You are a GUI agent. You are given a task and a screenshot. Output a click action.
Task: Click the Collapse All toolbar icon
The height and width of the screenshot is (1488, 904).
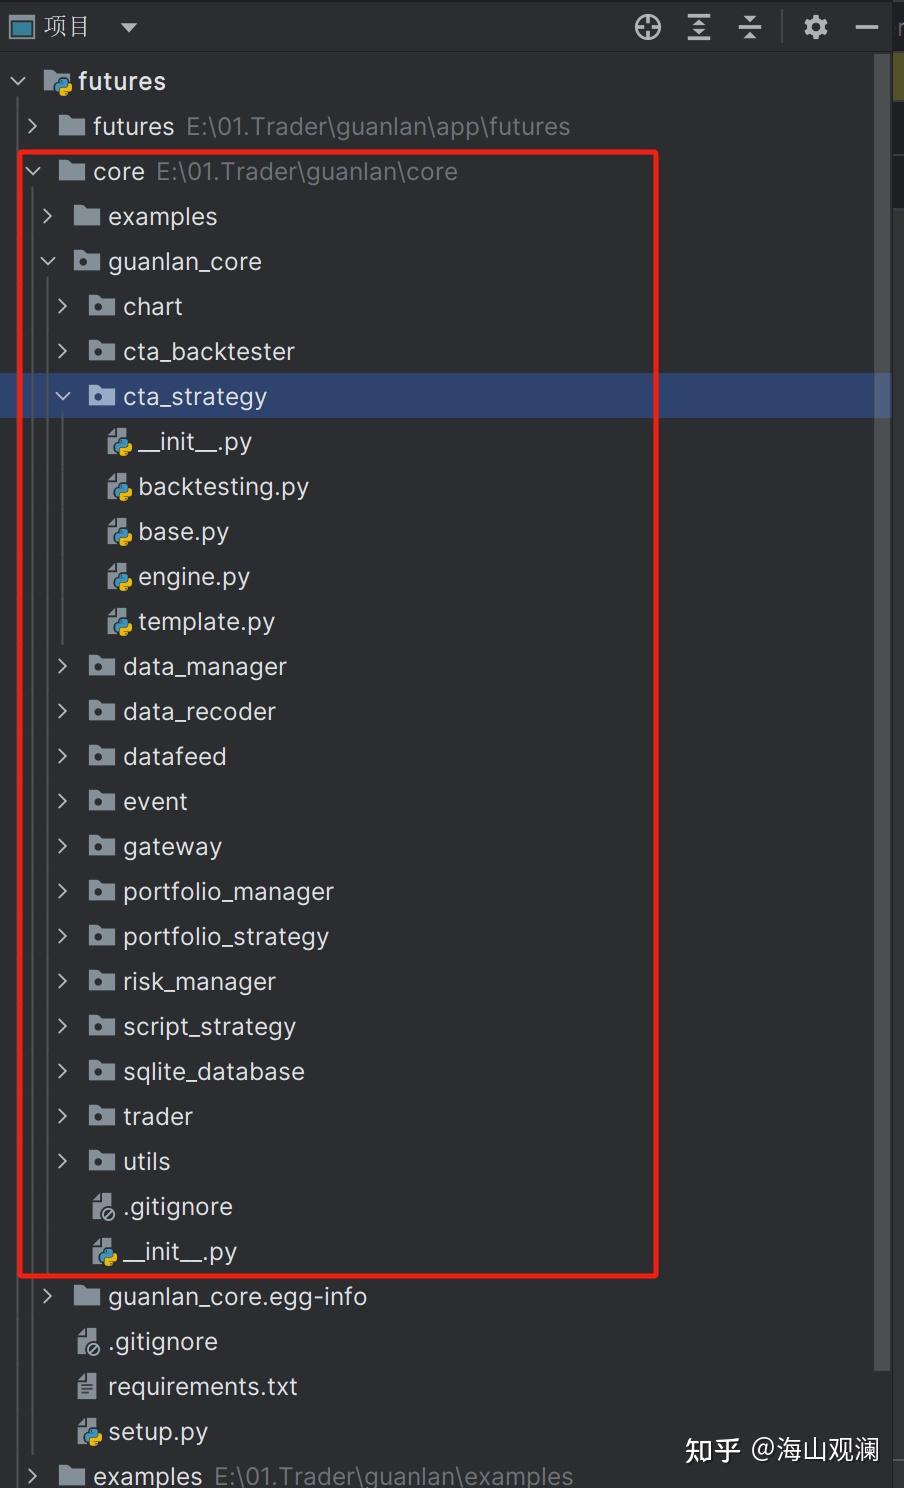tap(750, 27)
